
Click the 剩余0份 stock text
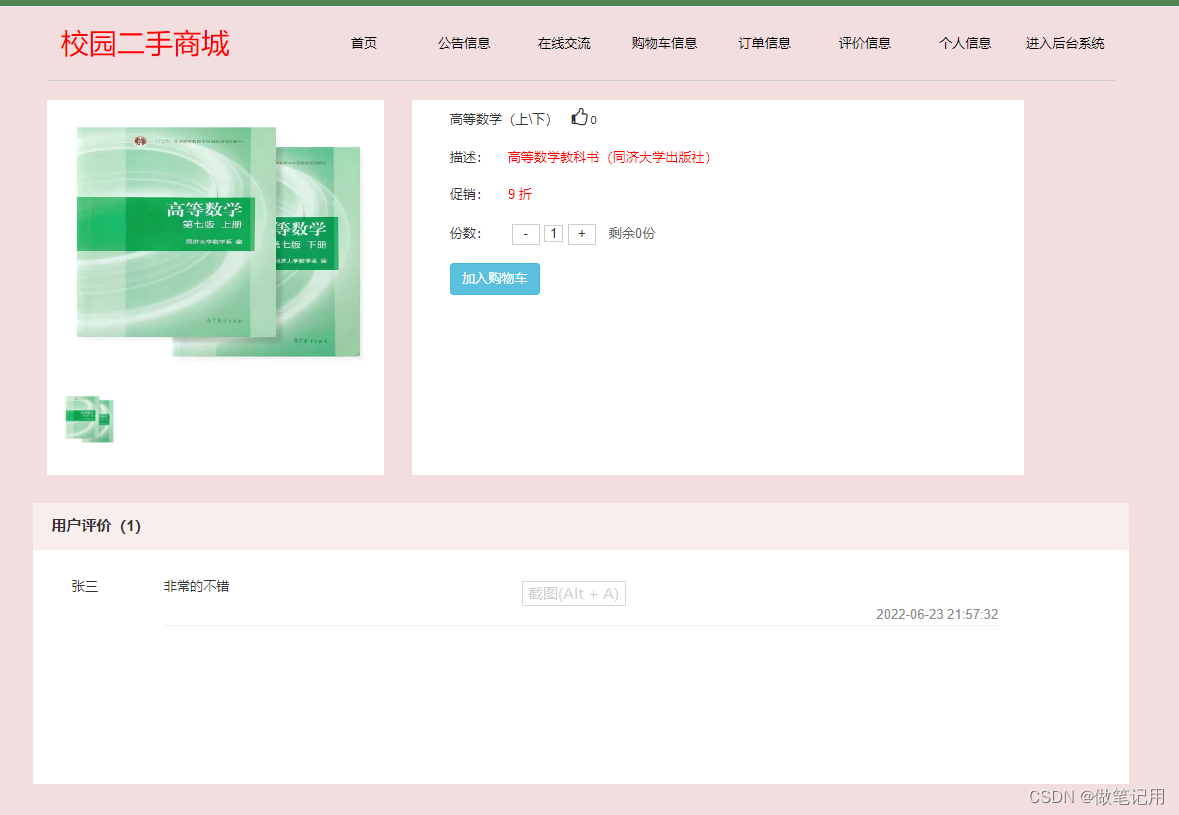(x=632, y=233)
